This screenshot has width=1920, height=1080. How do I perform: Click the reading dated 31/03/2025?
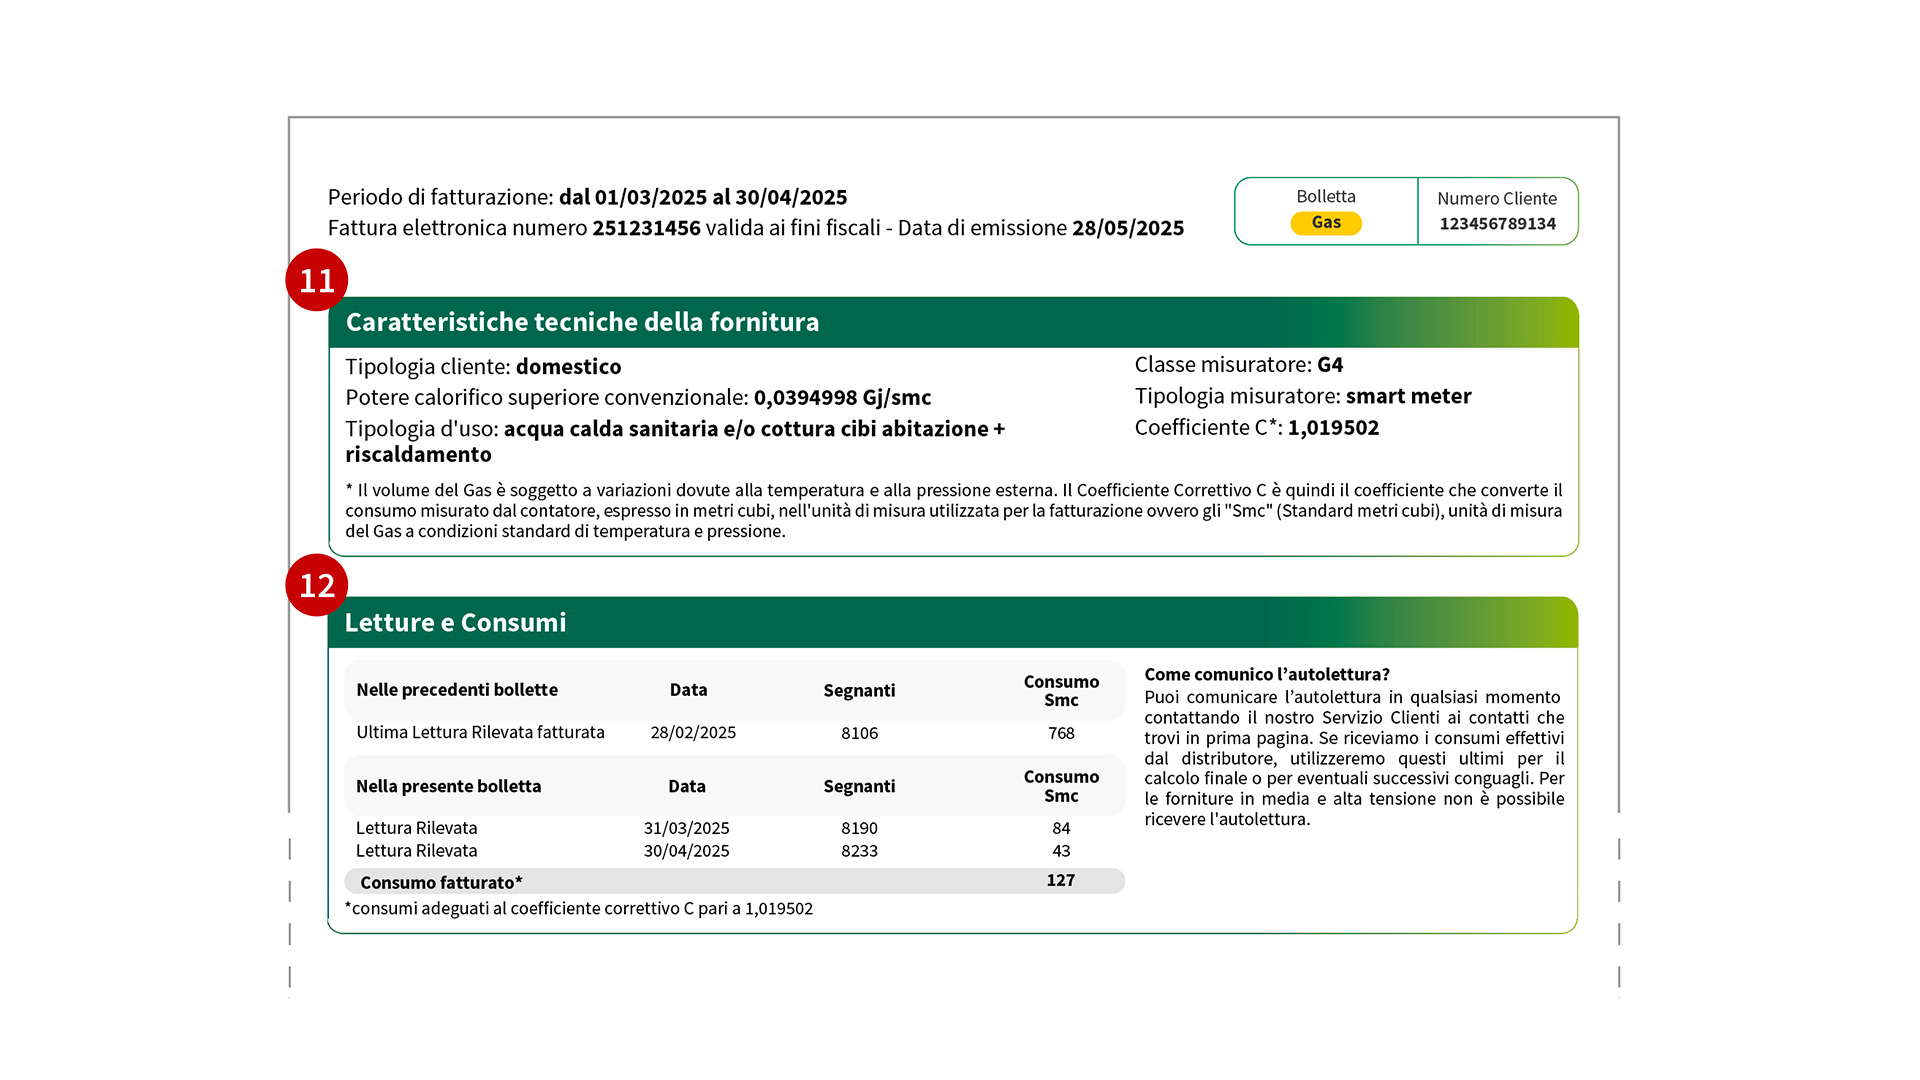coord(686,828)
